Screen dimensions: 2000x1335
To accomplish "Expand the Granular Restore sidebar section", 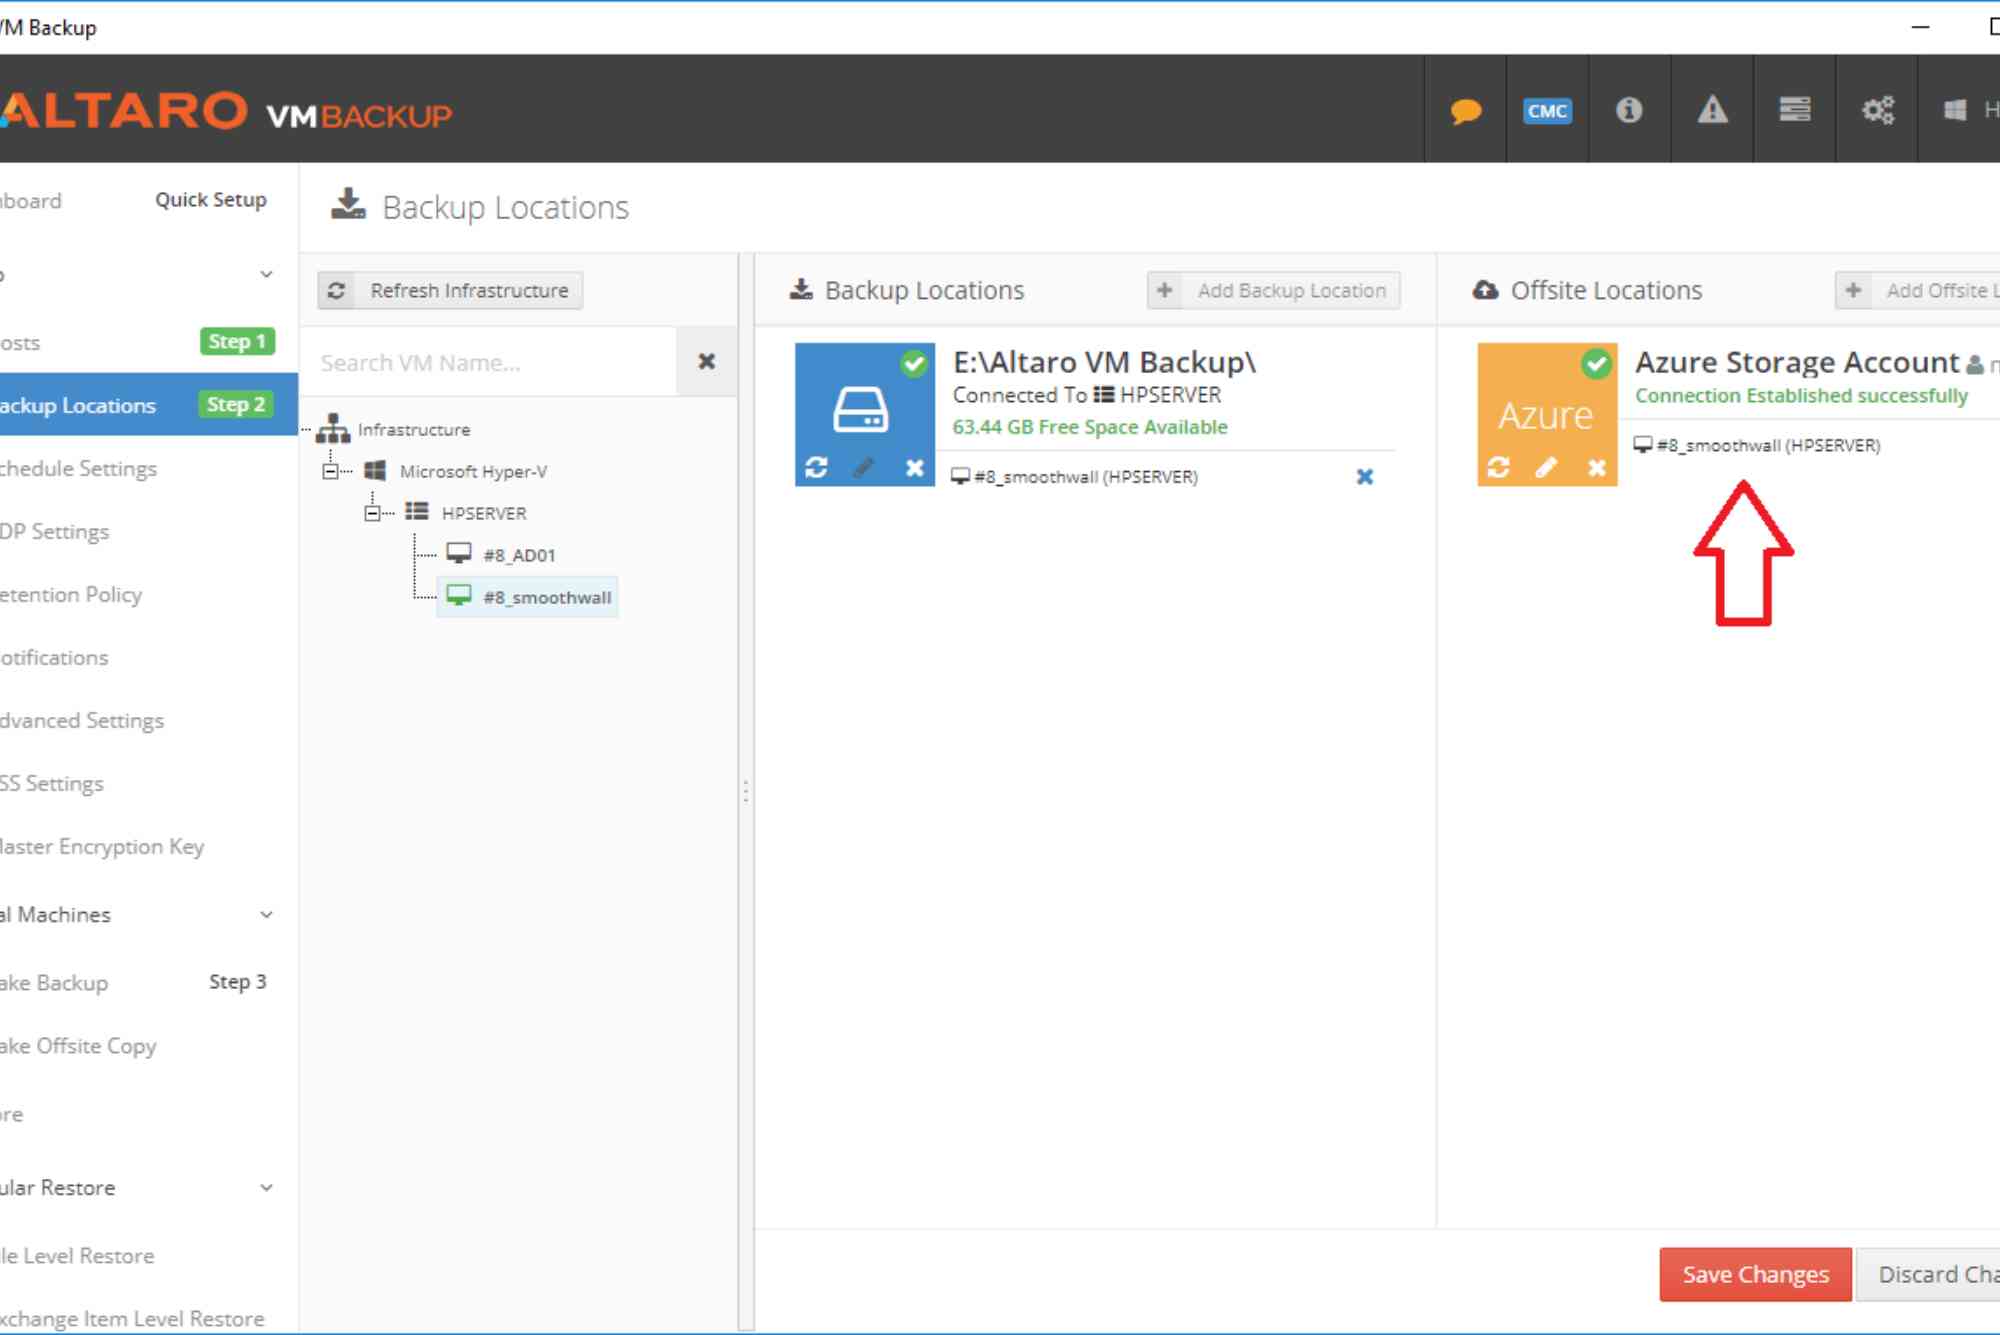I will pos(266,1187).
